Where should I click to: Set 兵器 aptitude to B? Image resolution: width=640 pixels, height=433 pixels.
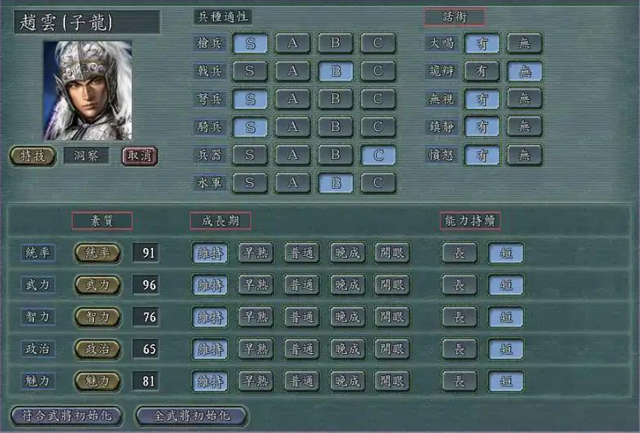tap(336, 155)
